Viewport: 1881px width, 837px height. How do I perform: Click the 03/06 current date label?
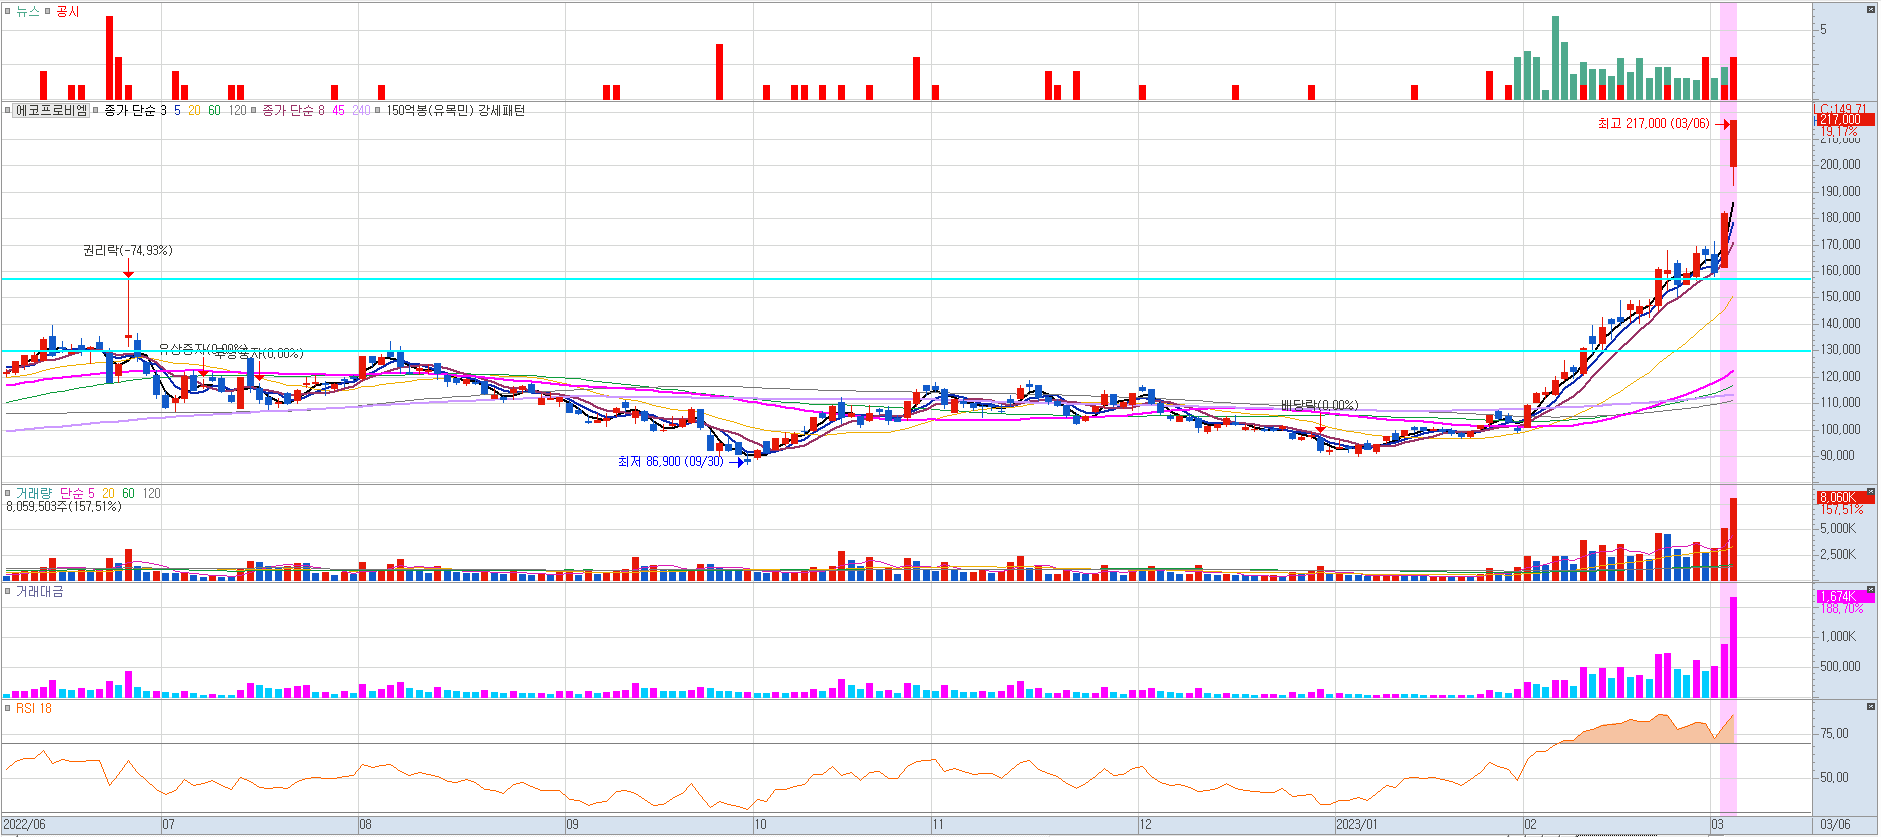1835,825
